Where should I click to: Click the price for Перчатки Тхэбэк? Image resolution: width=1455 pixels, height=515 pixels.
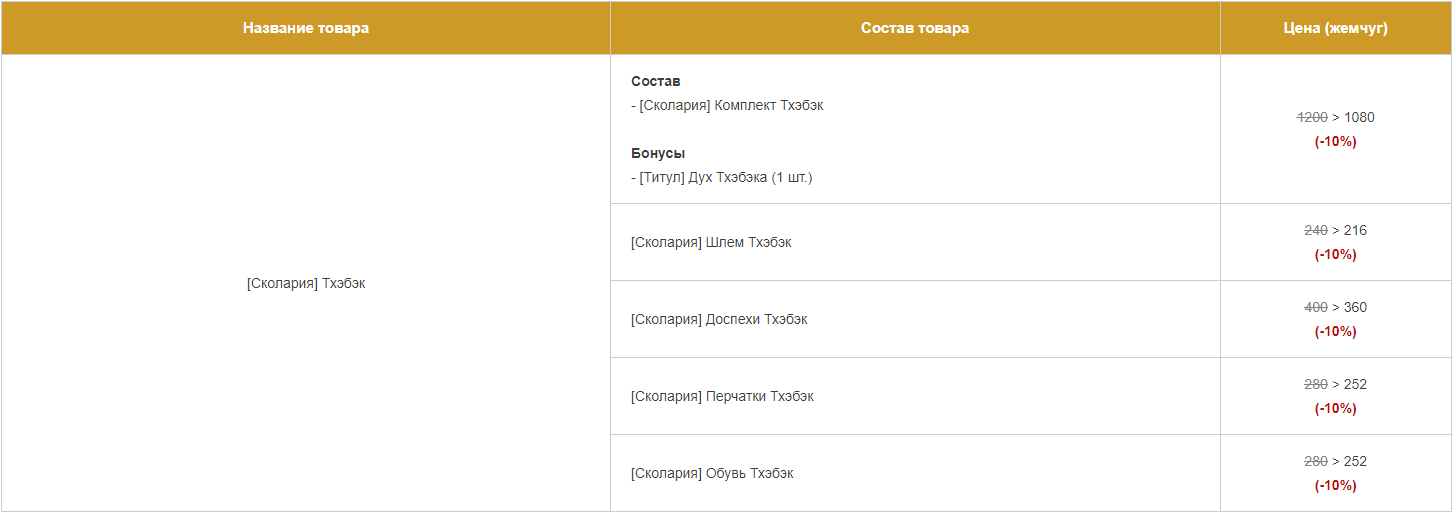click(1335, 384)
